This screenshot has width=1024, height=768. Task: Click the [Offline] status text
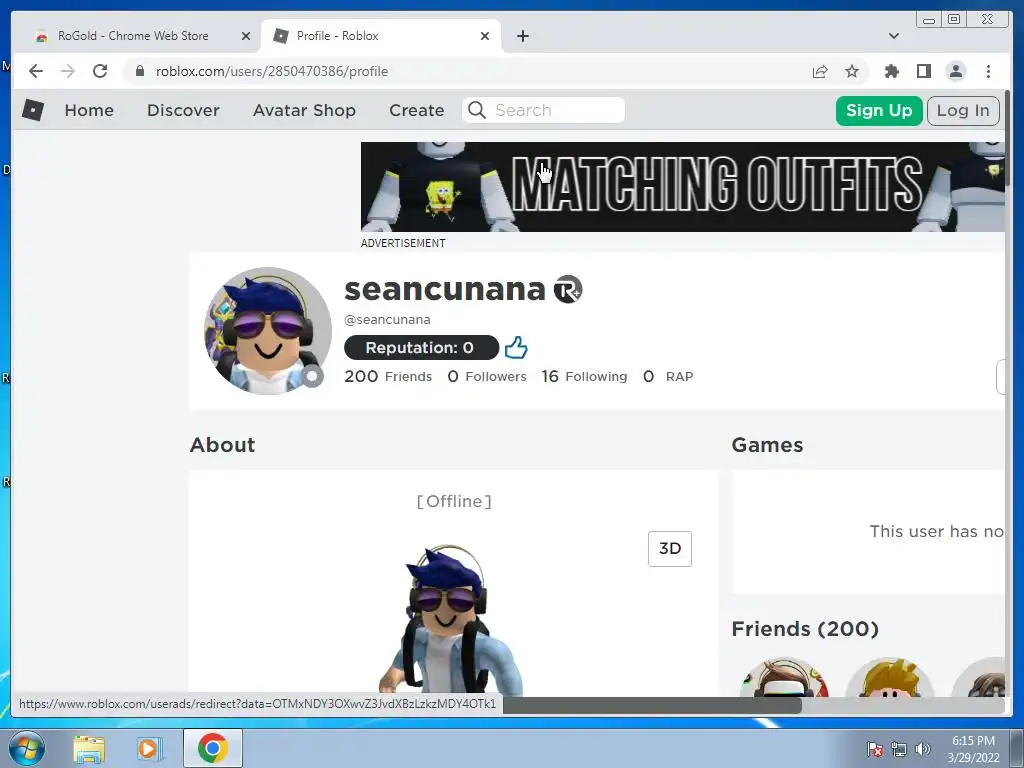click(x=454, y=501)
